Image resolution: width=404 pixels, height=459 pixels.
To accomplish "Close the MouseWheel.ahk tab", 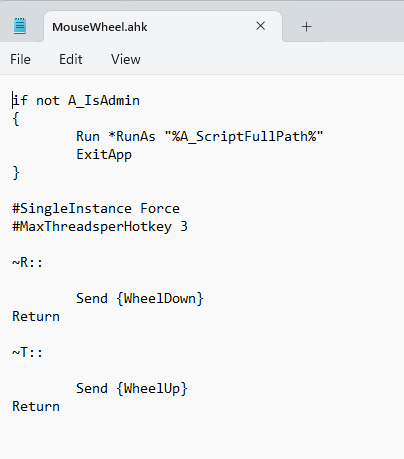I will 261,26.
